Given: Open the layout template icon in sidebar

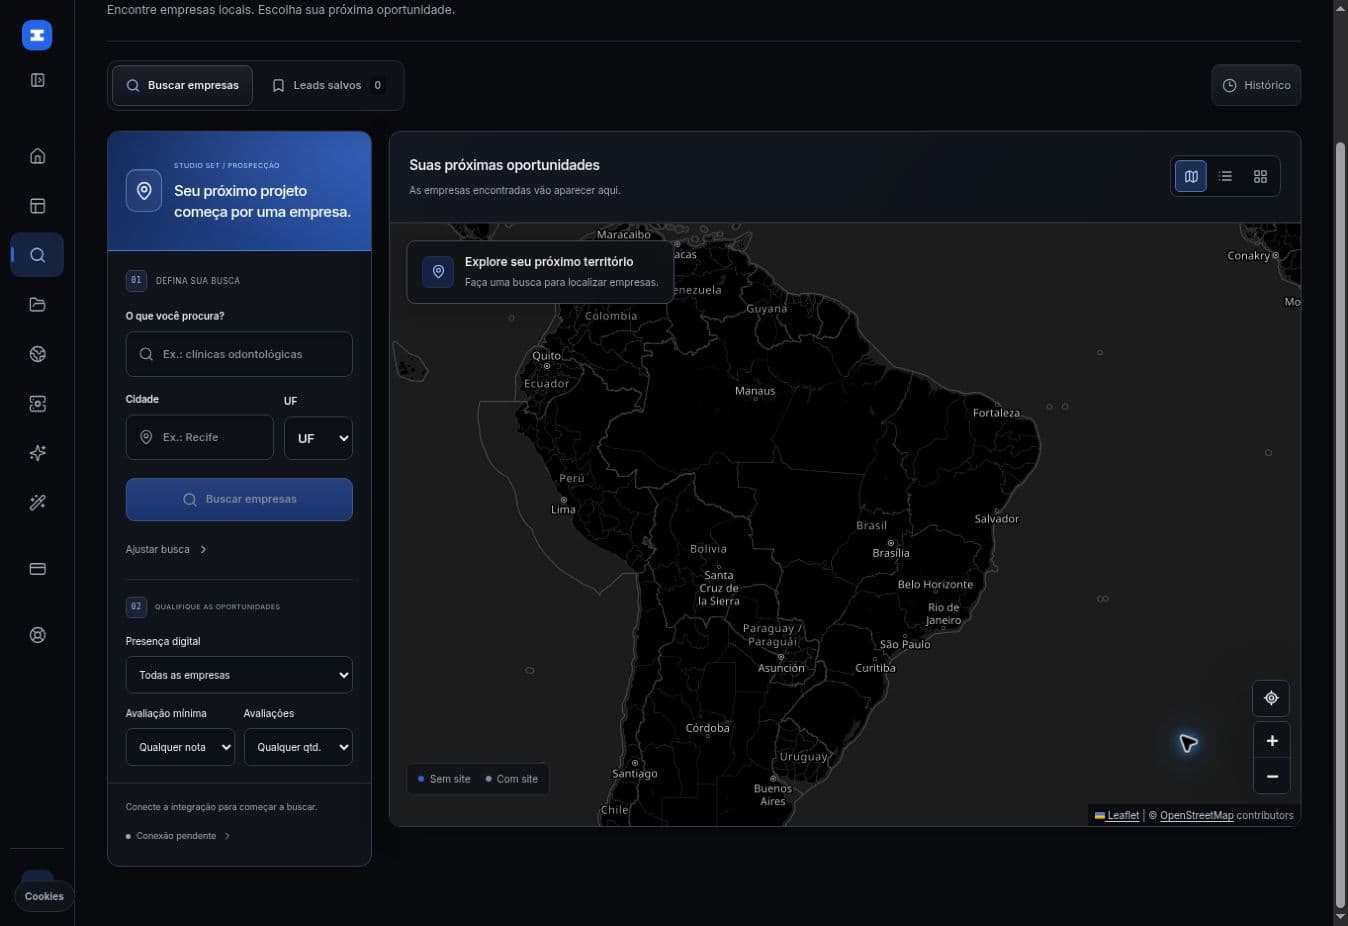Looking at the screenshot, I should click(37, 206).
